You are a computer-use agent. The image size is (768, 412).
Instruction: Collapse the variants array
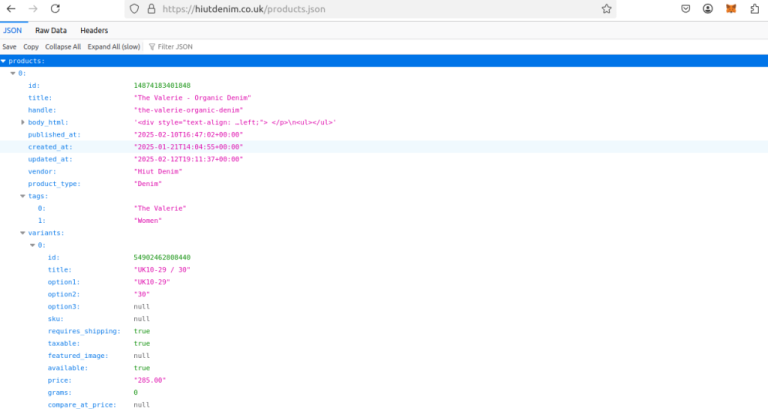tap(23, 233)
